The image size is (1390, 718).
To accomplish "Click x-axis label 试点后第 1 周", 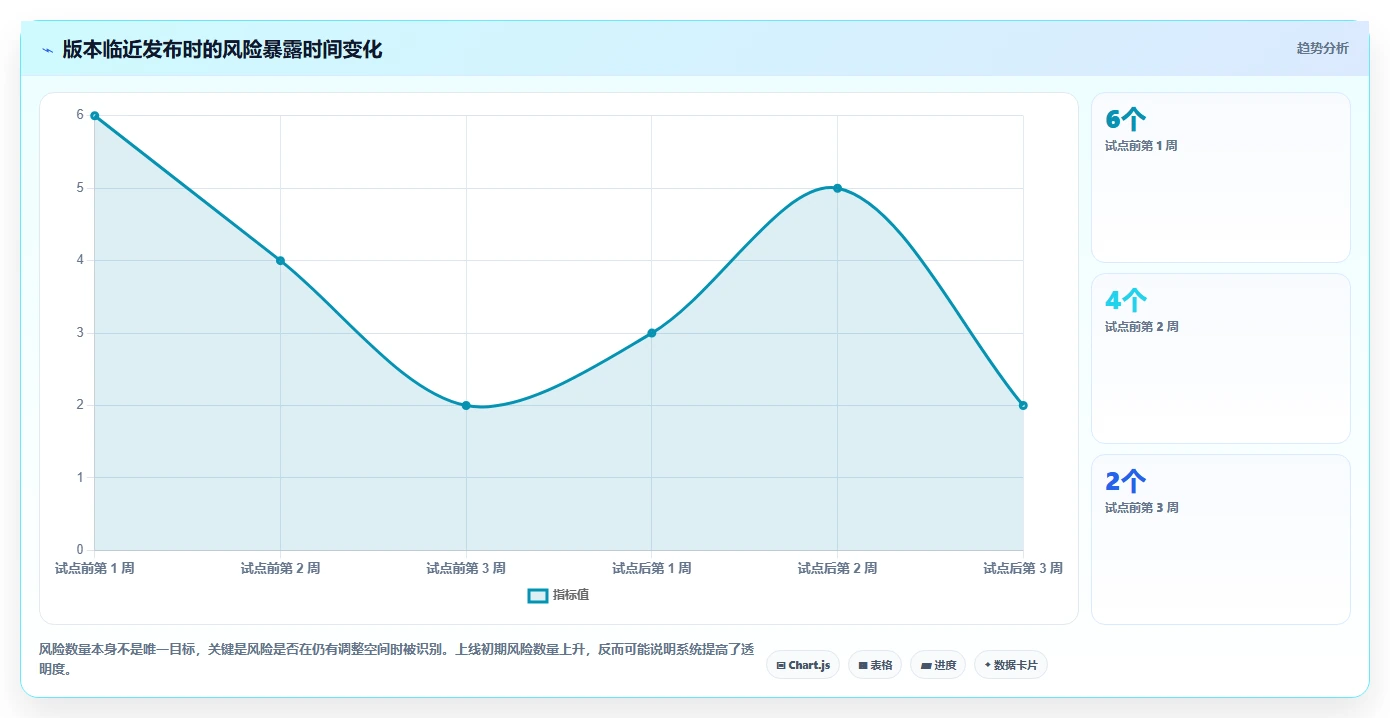I will click(651, 568).
